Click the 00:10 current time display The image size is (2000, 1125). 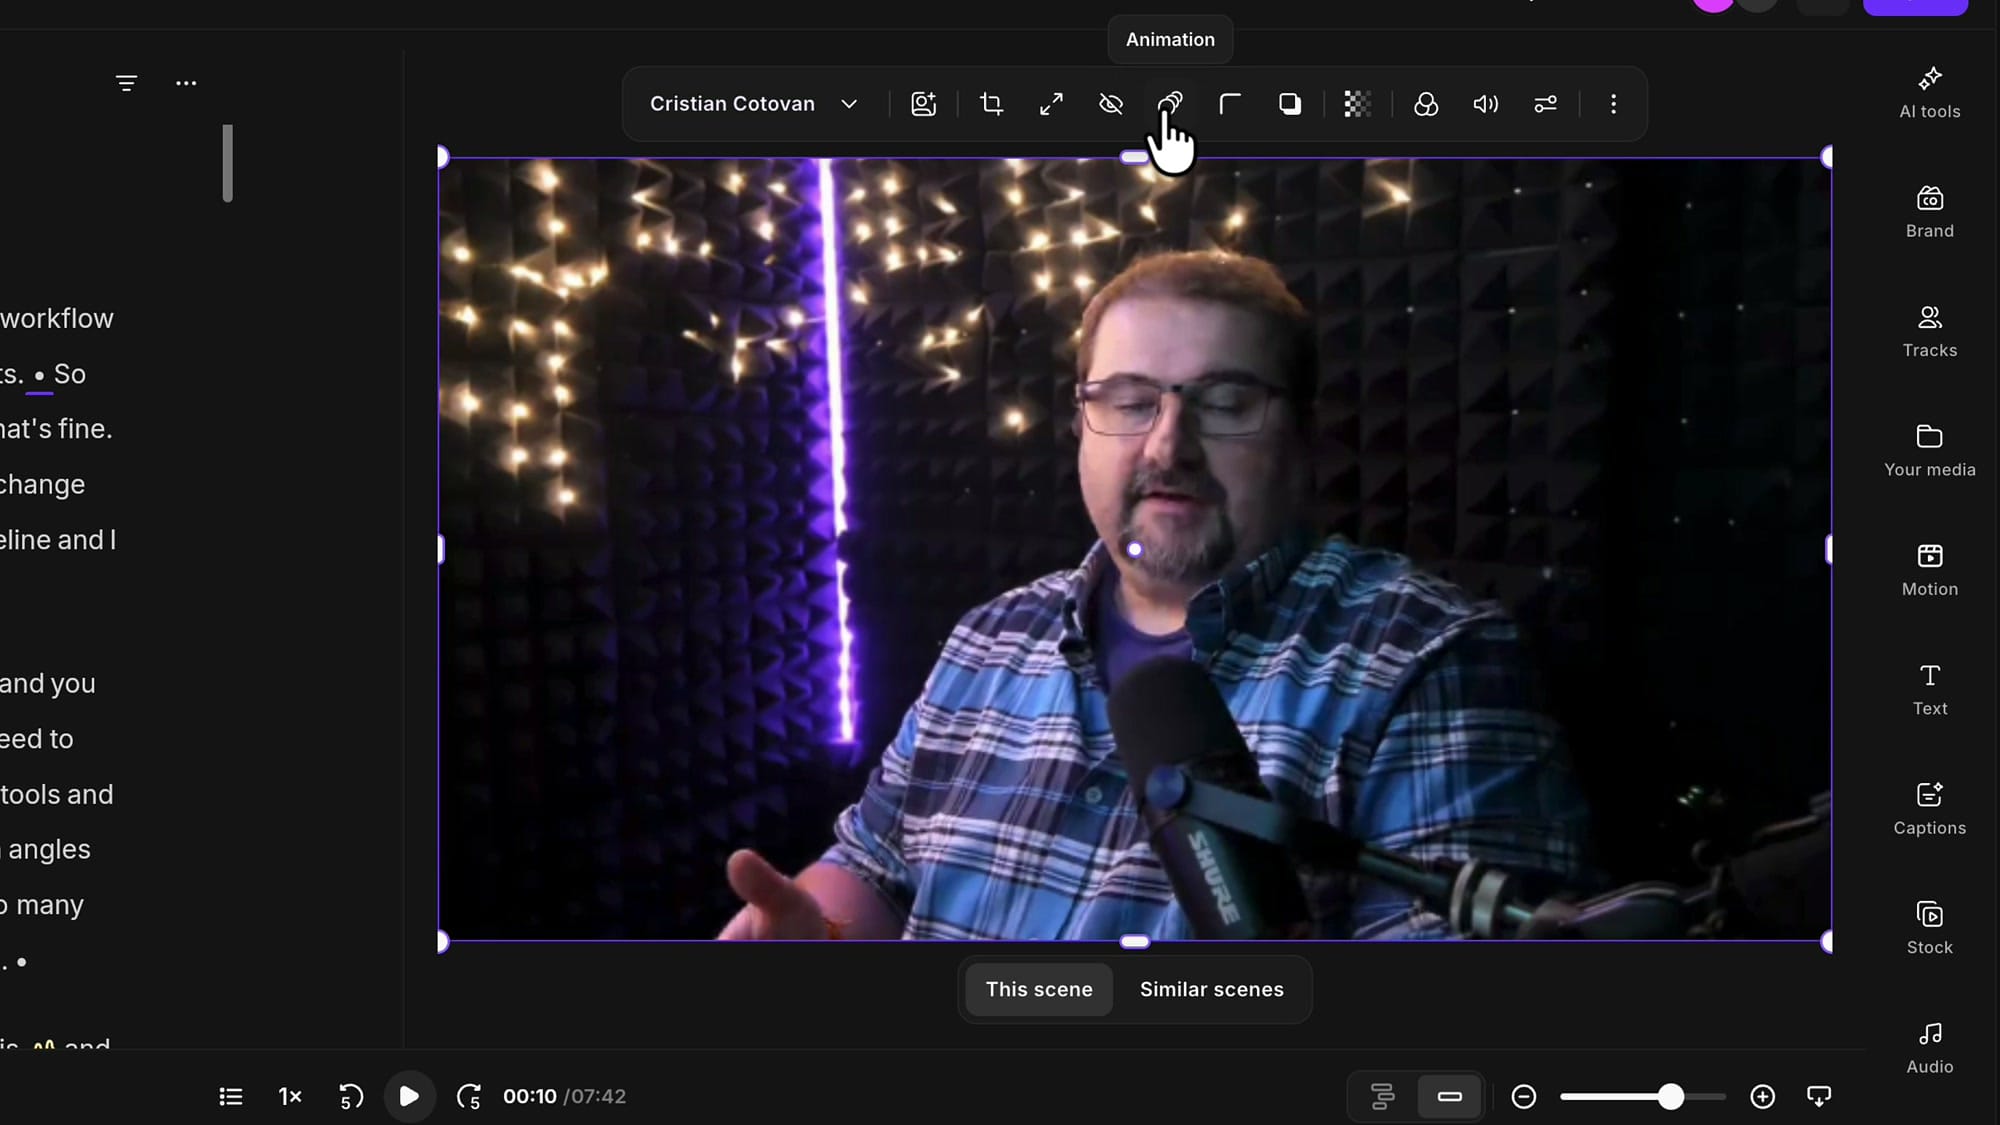click(x=529, y=1096)
